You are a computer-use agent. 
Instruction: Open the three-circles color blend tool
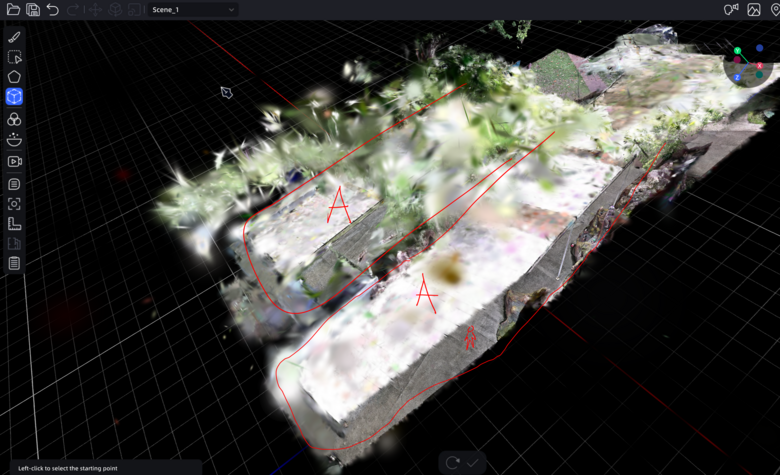click(x=14, y=119)
